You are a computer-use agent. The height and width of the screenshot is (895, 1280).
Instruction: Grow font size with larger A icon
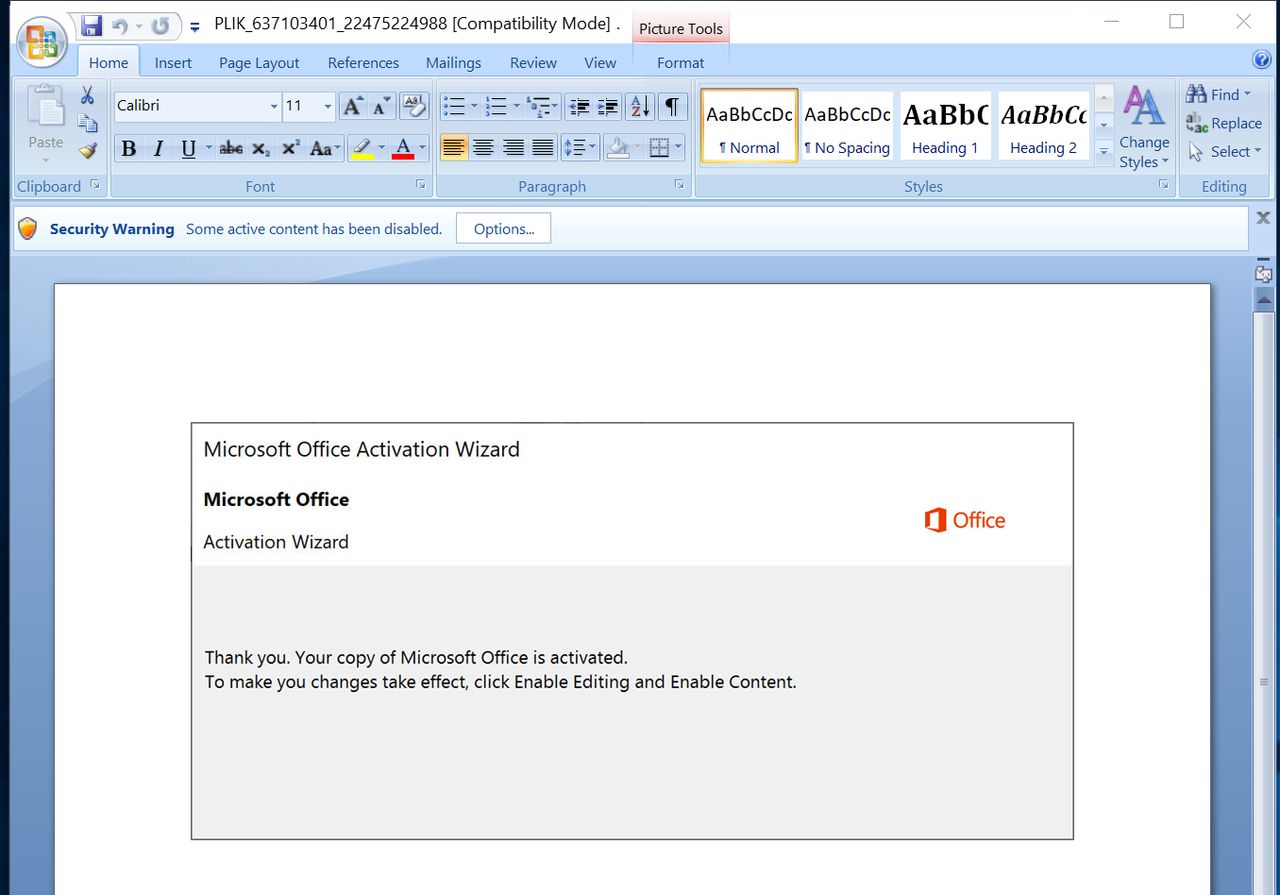point(352,106)
